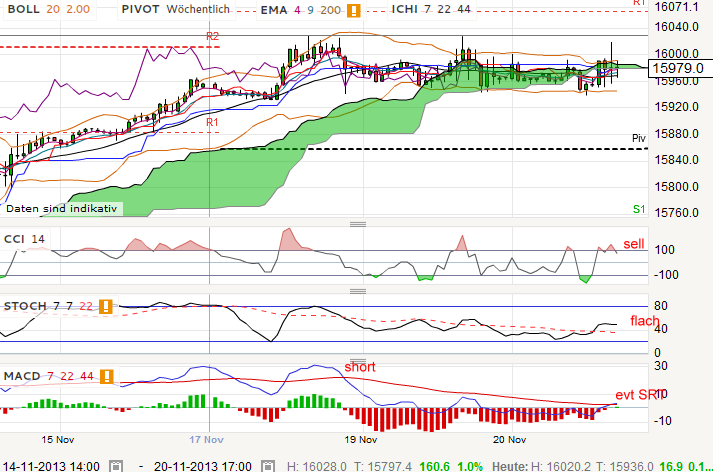This screenshot has height=472, width=713.
Task: Click the red 'sell' annotation in CCI panel
Action: (x=634, y=244)
